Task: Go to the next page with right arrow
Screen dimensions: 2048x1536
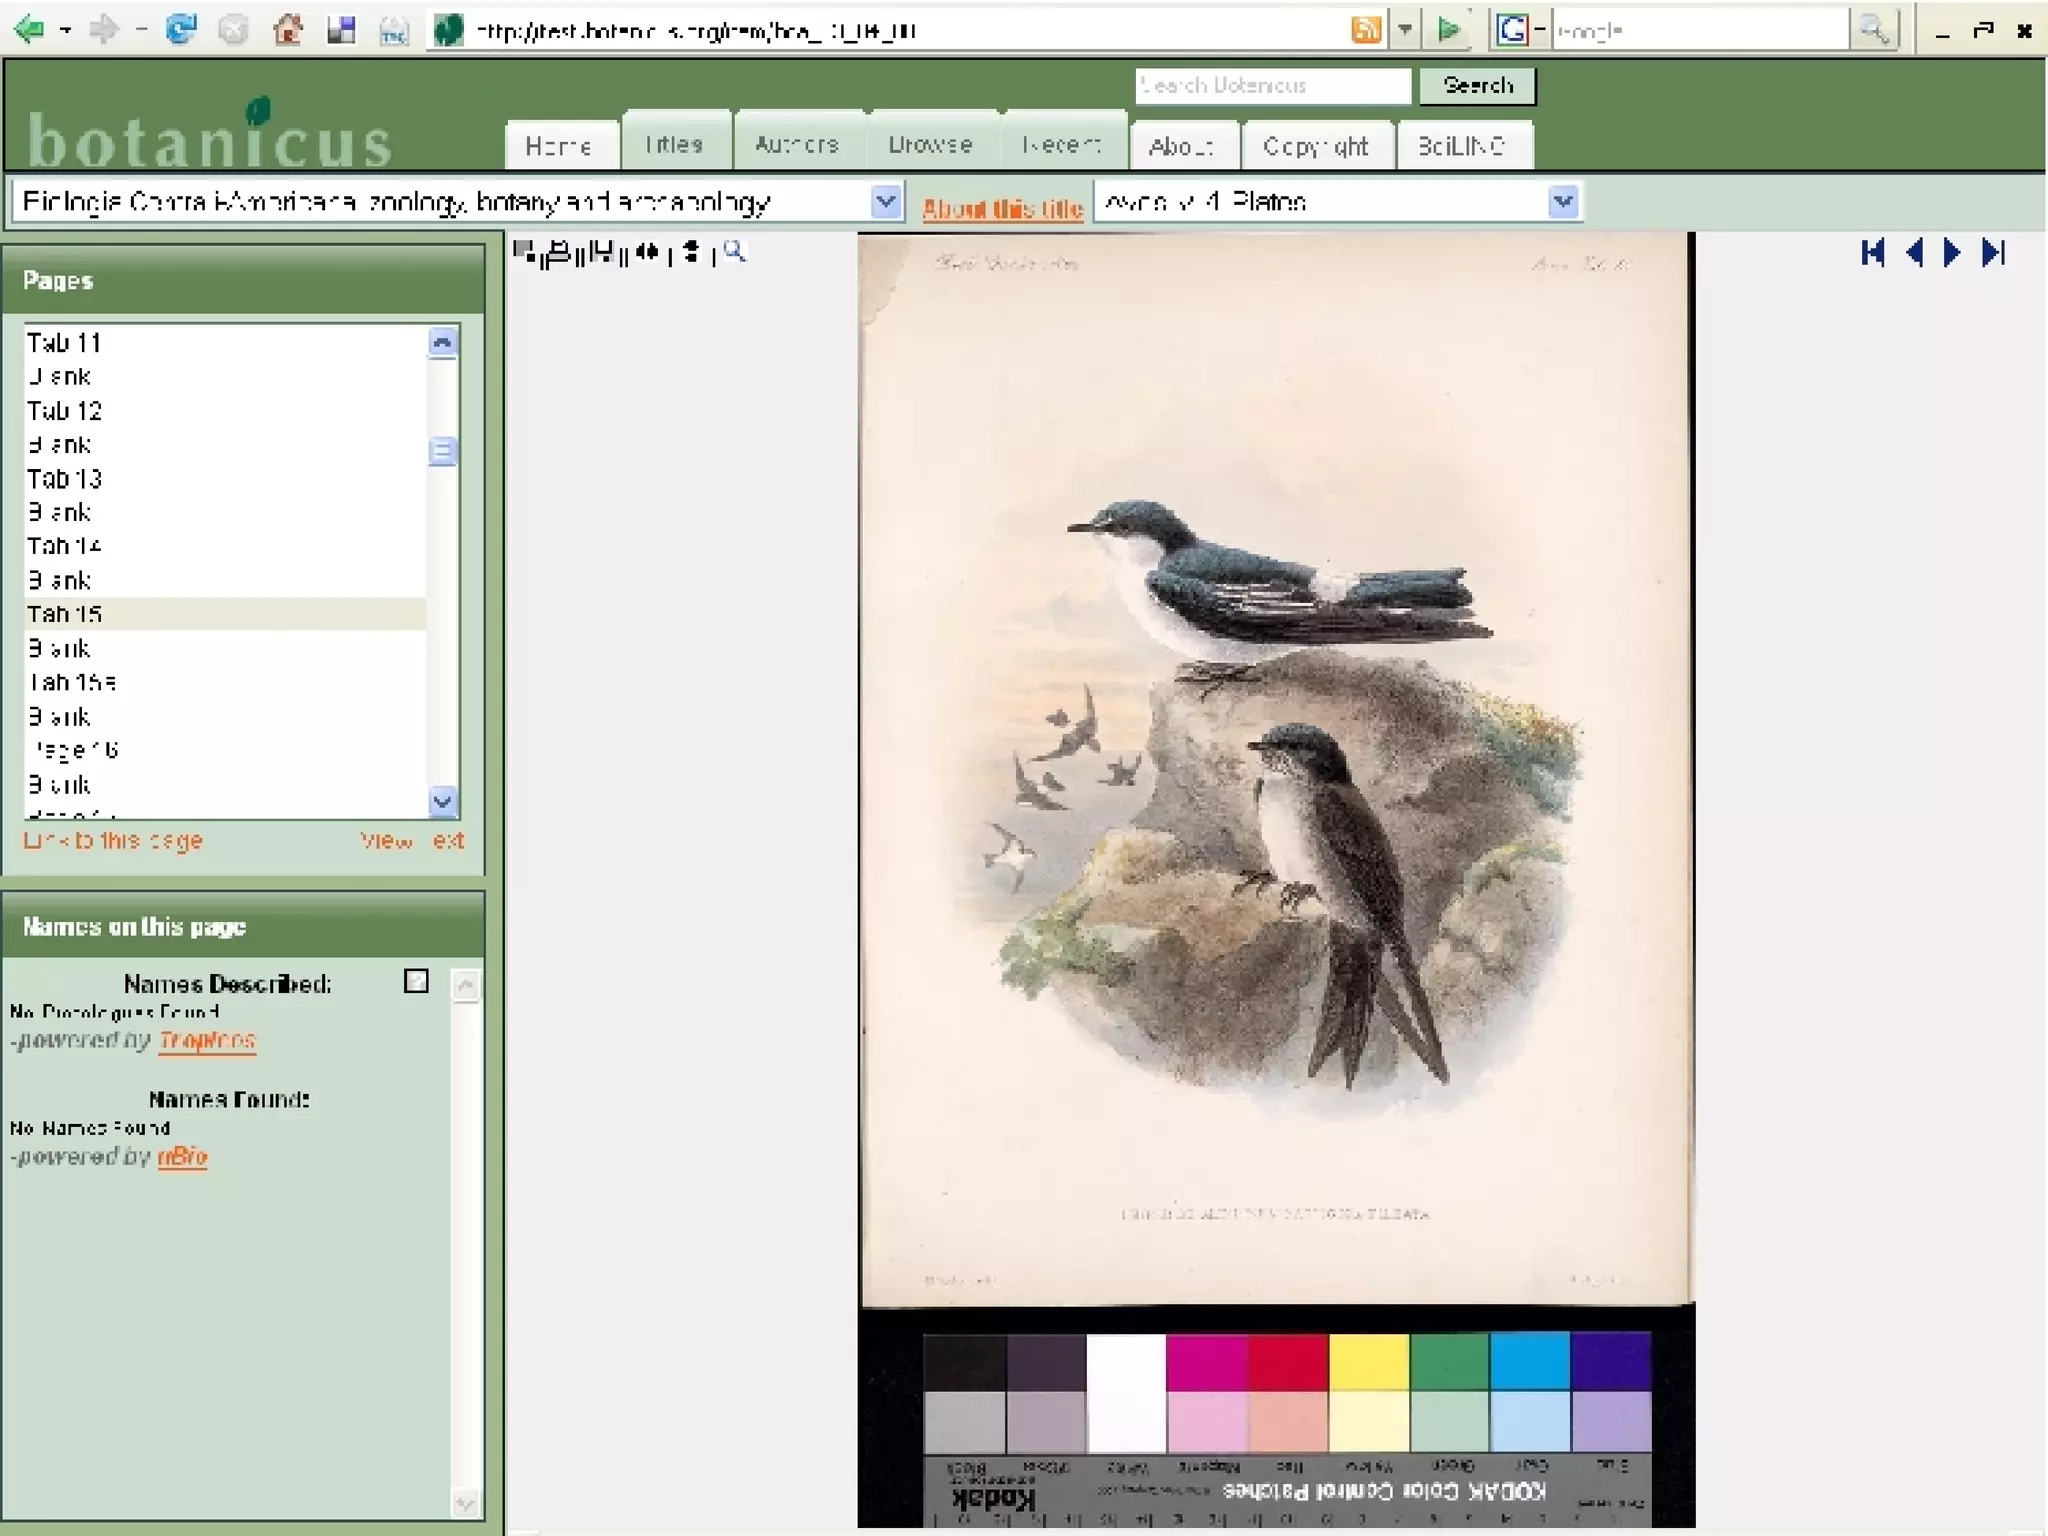Action: [1951, 253]
